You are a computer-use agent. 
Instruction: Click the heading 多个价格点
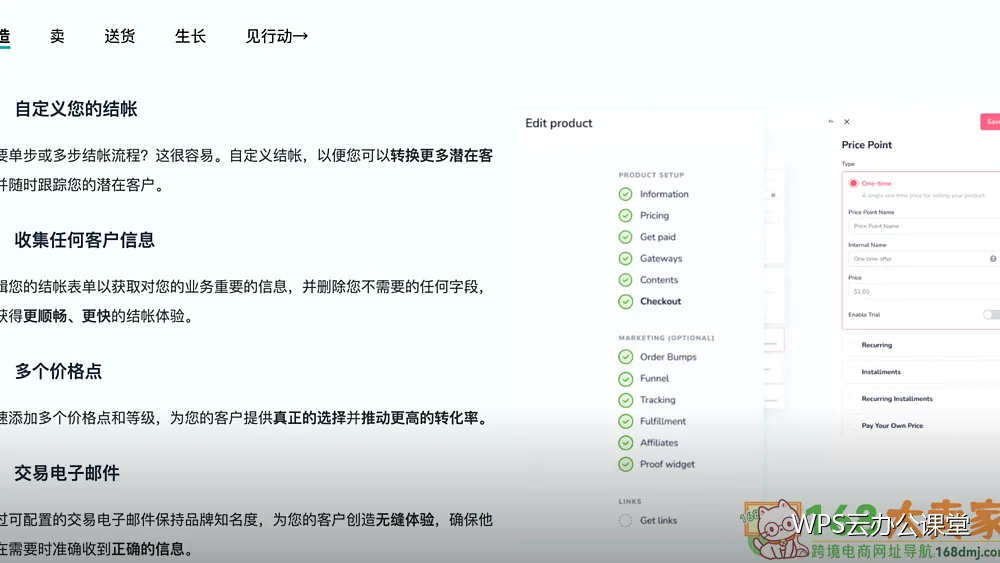coord(58,371)
